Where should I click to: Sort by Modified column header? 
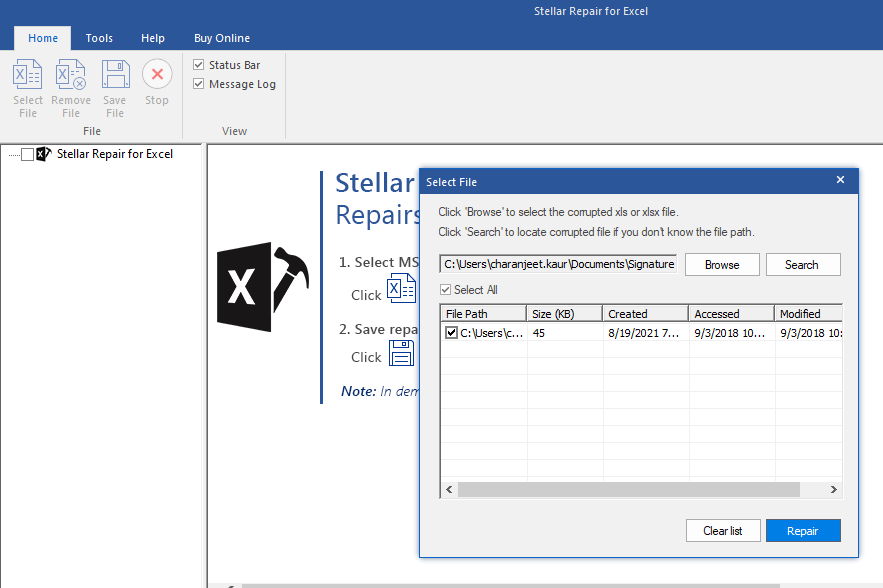tap(809, 314)
